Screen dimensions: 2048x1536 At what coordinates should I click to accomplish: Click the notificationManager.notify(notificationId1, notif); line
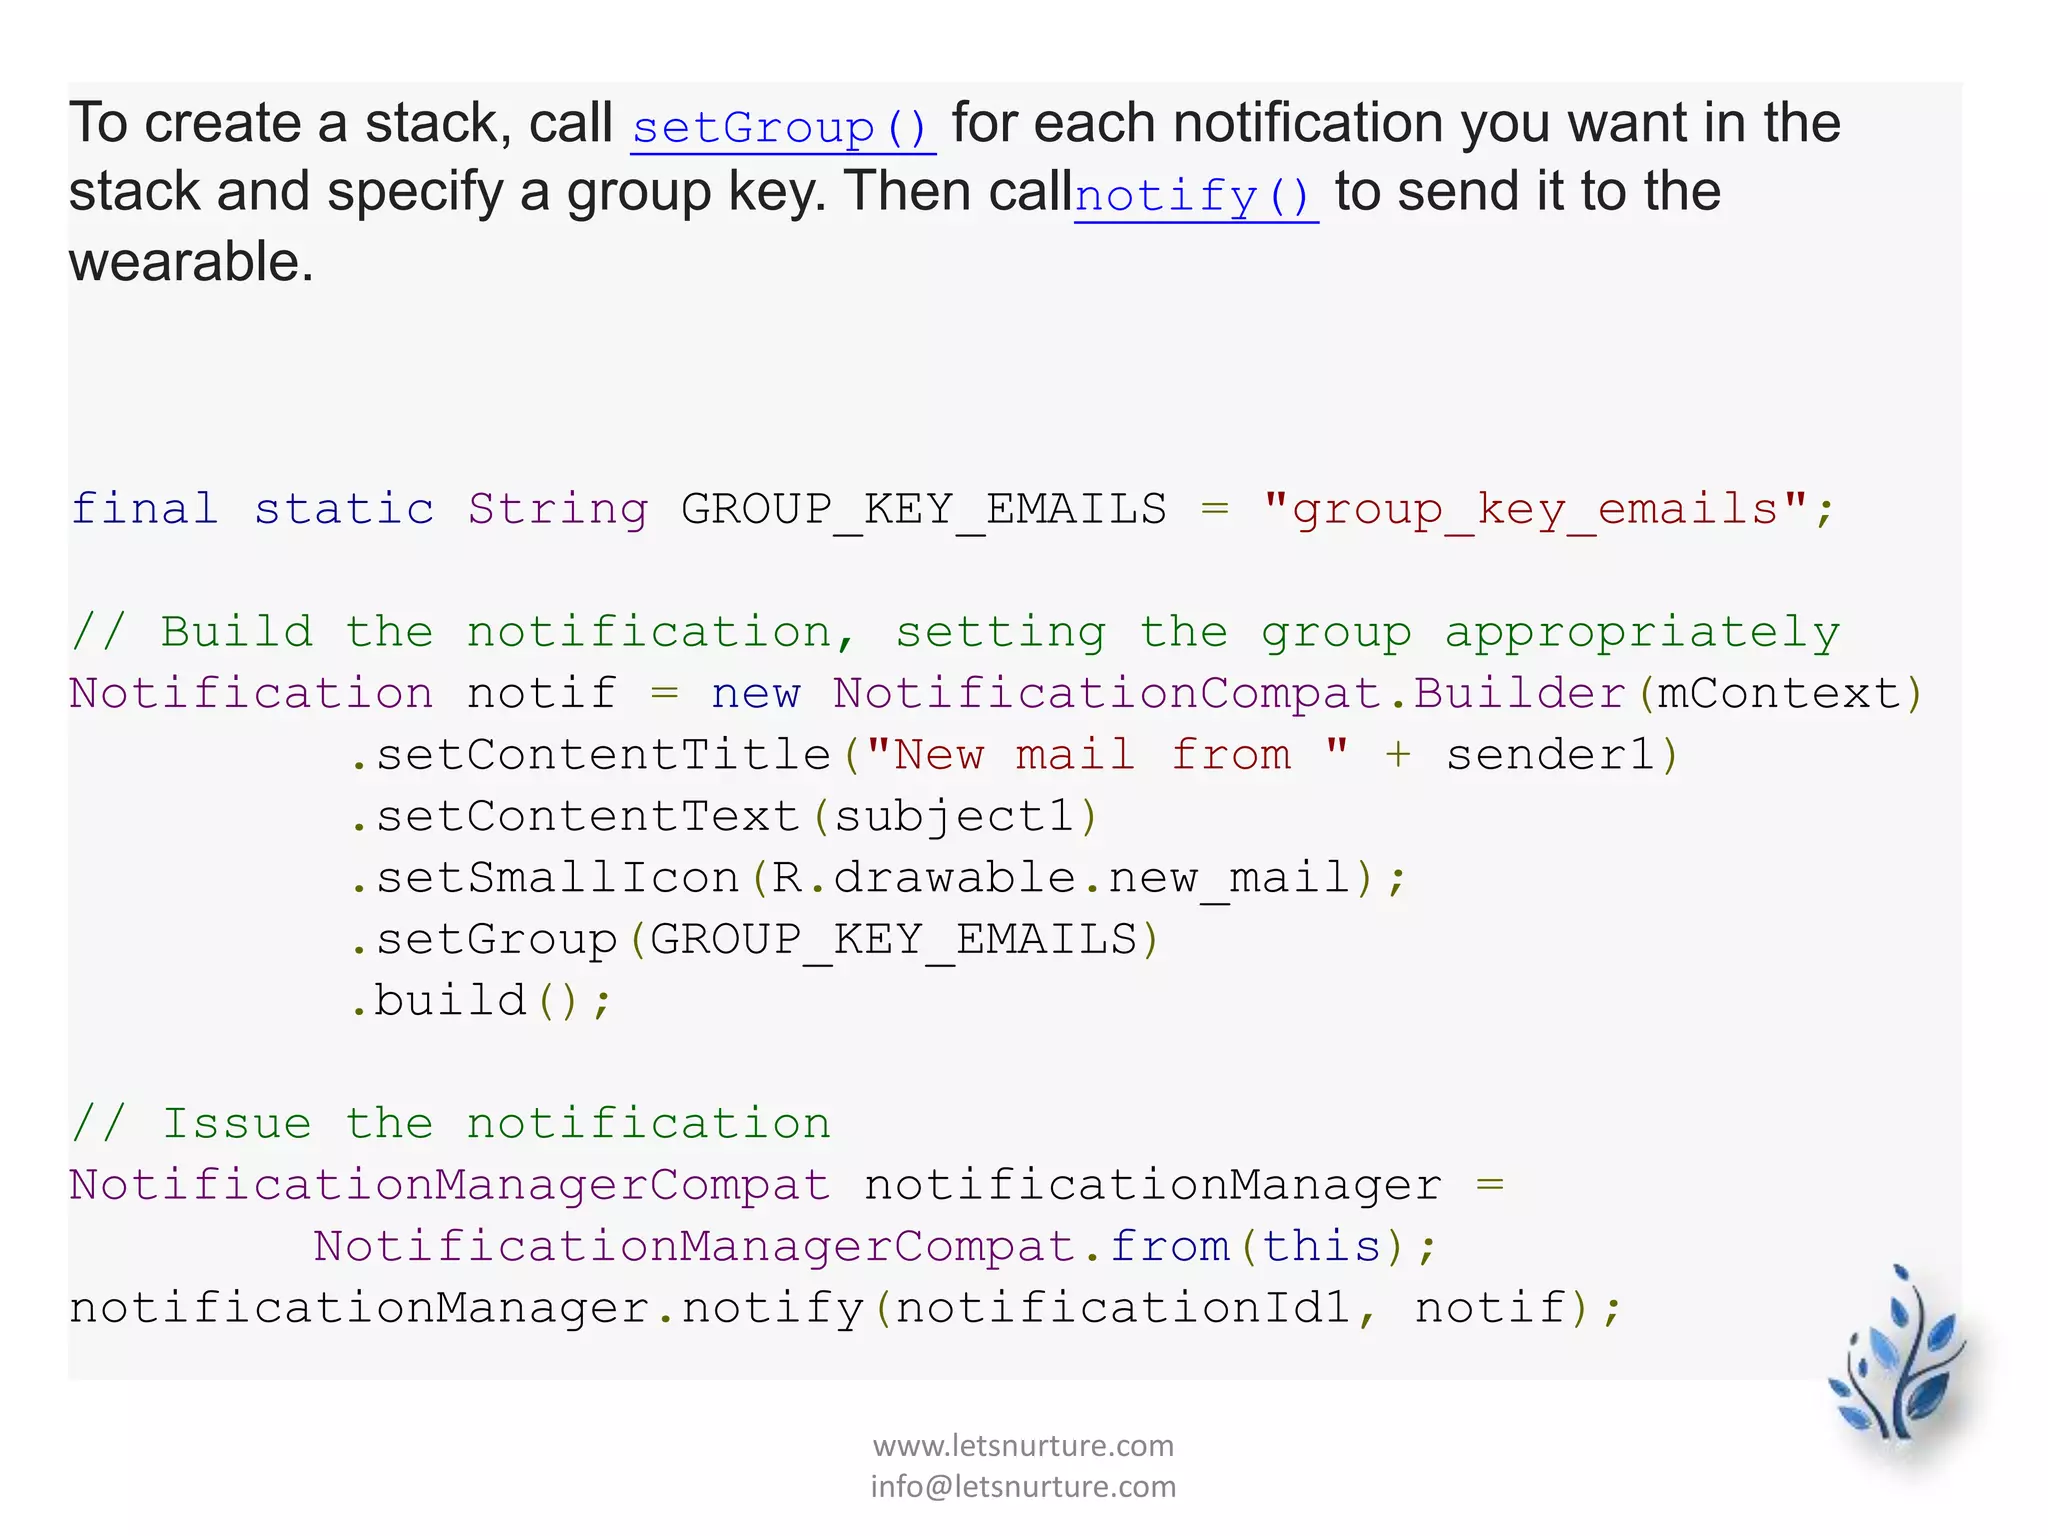(846, 1309)
